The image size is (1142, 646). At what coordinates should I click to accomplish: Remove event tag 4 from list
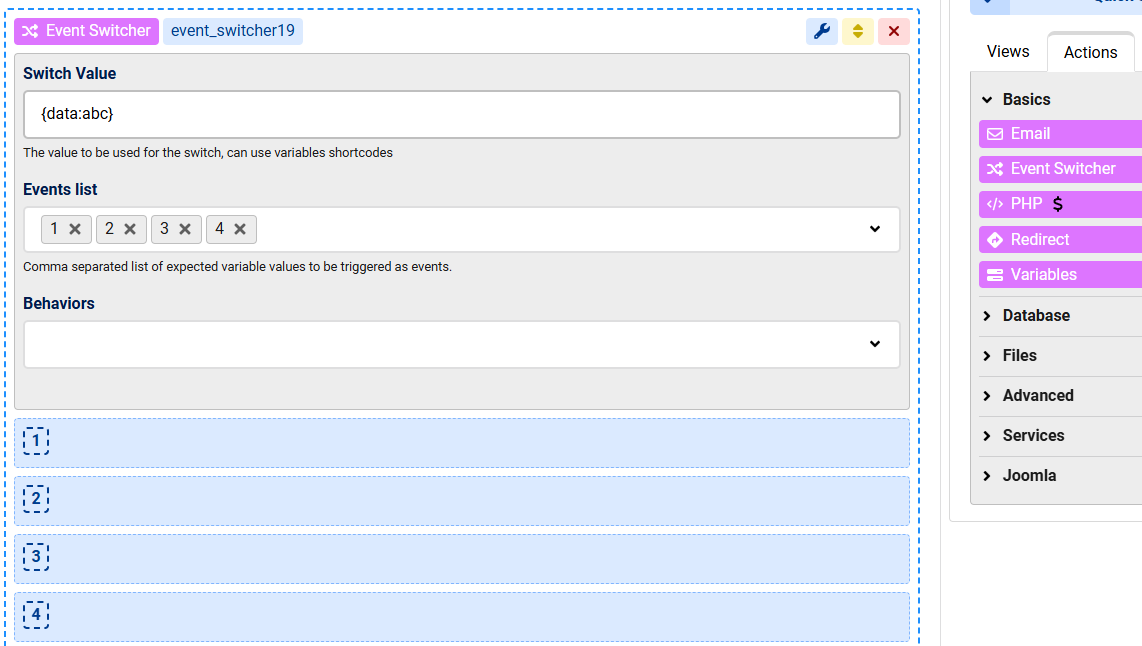[240, 229]
